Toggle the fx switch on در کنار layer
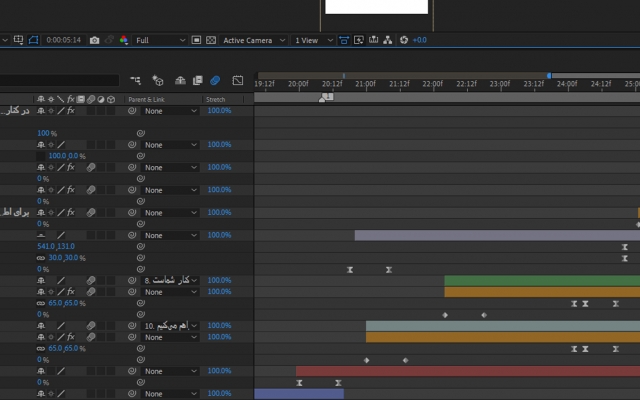The width and height of the screenshot is (640, 400). tap(71, 111)
